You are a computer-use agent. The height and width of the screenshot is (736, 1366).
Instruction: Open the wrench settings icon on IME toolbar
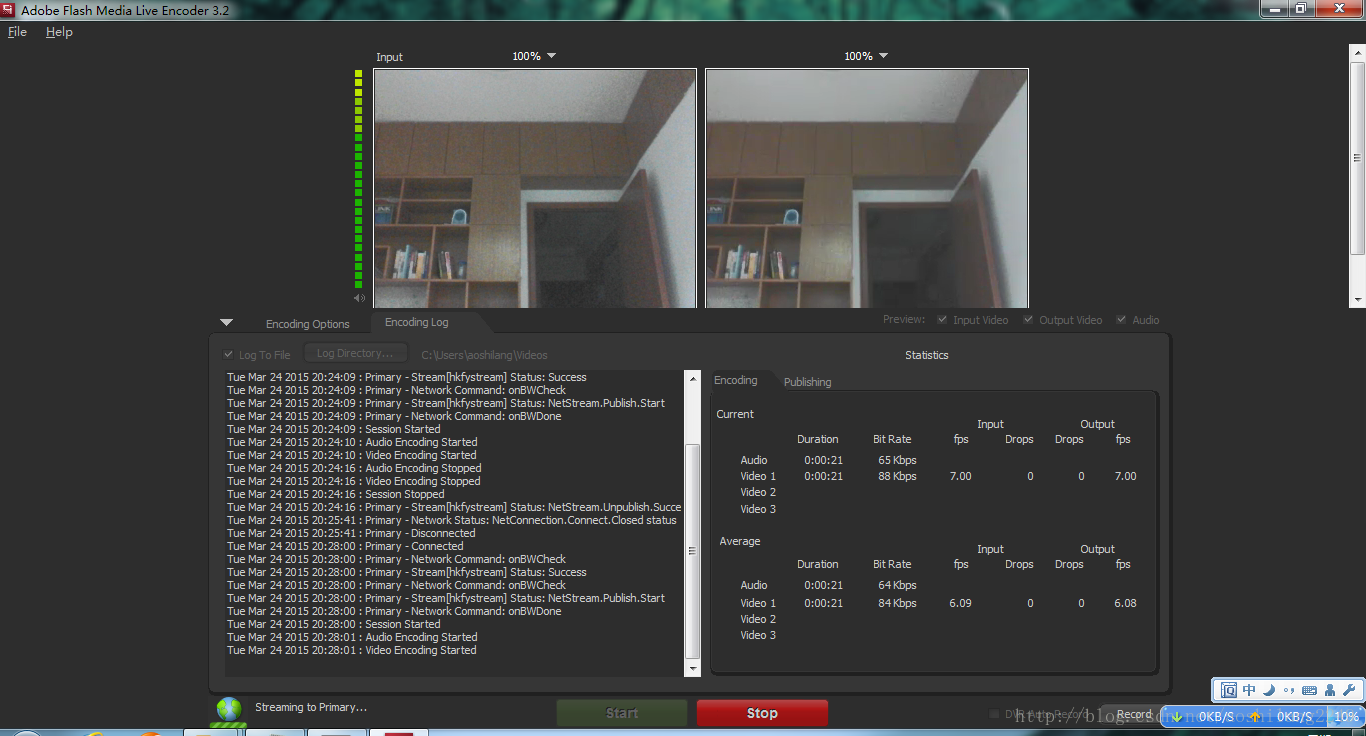coord(1349,690)
